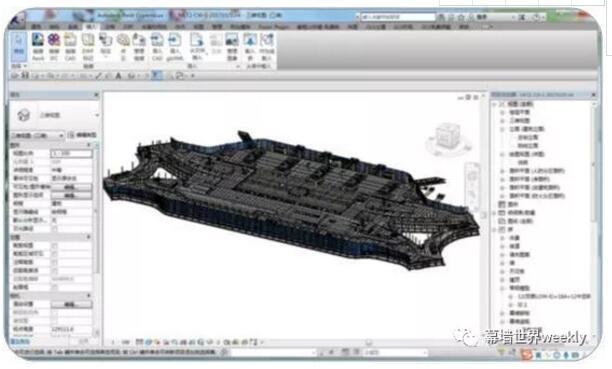Click the Edit button under Camera section
612x369 pixels.
71,304
